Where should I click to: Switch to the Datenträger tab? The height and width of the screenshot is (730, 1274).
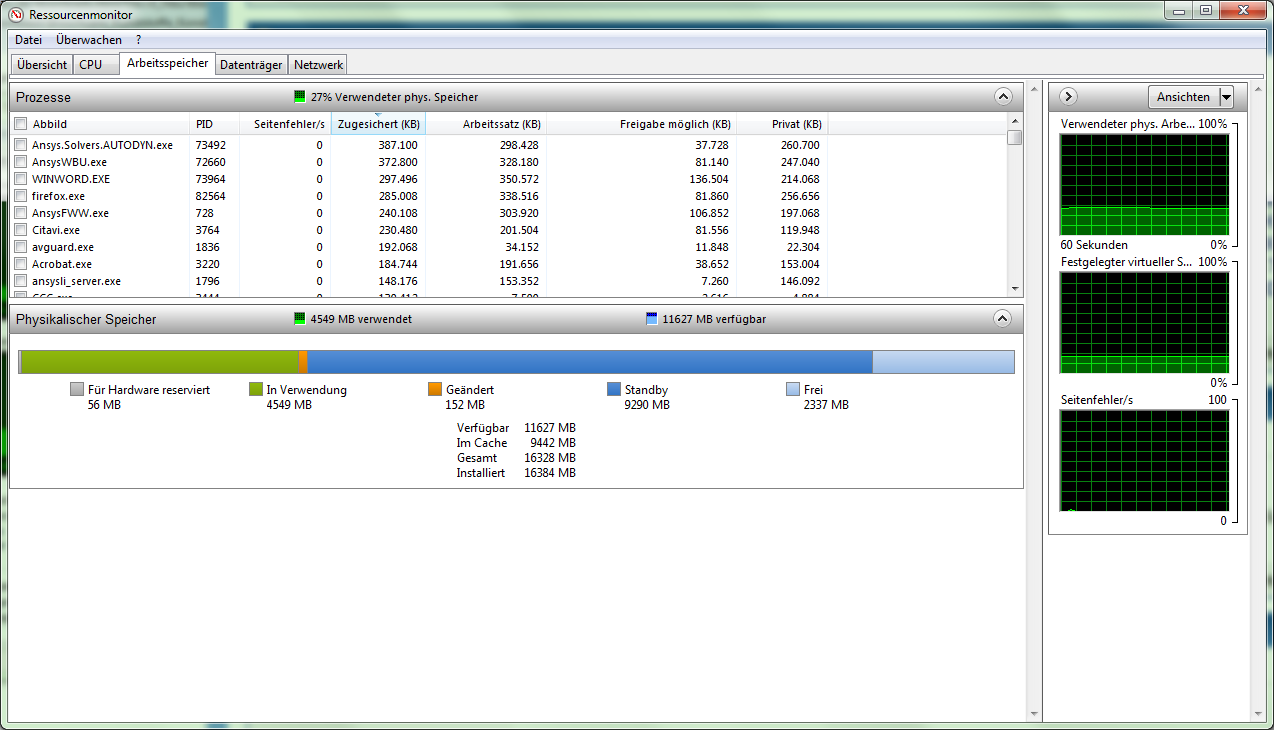tap(252, 65)
